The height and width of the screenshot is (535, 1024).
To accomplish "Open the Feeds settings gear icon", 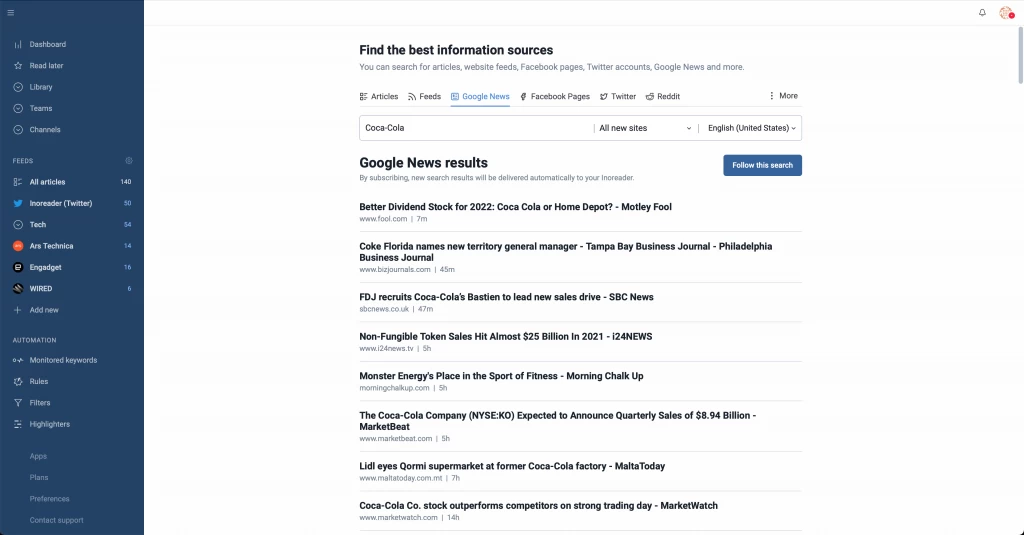I will [x=129, y=161].
